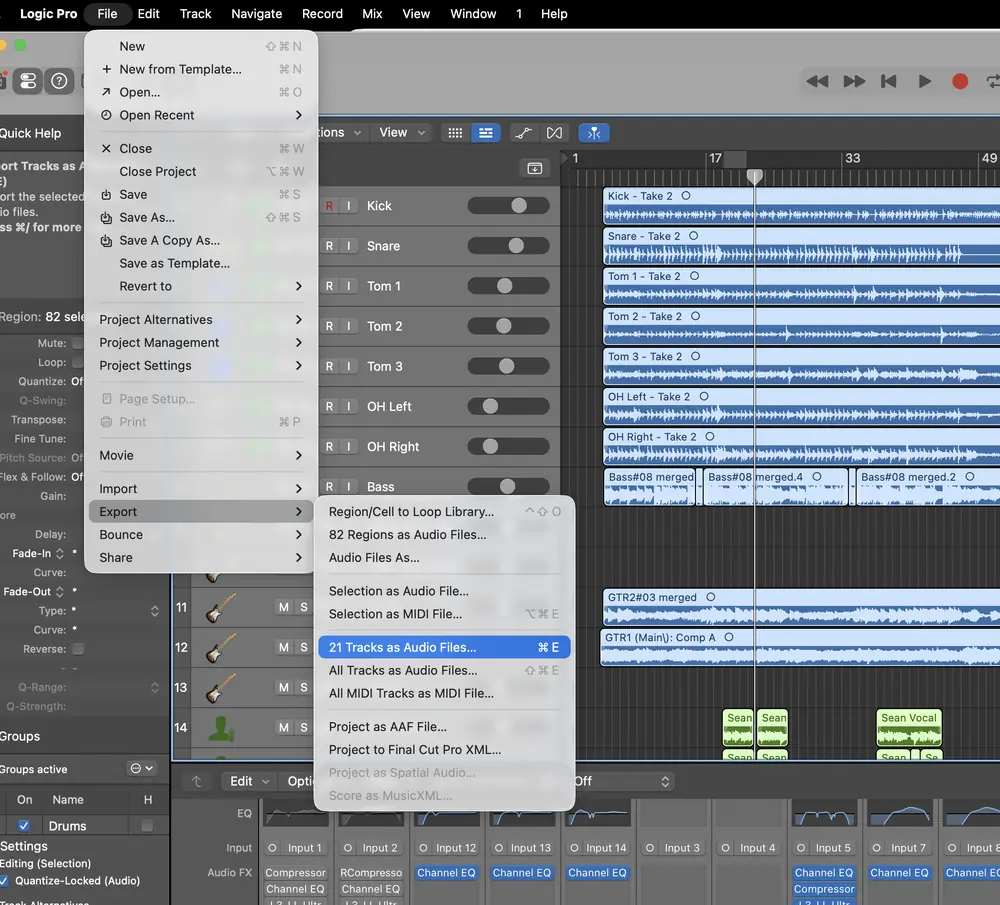Toggle Quantize-Locked (Audio) checkbox
1000x905 pixels.
point(4,881)
